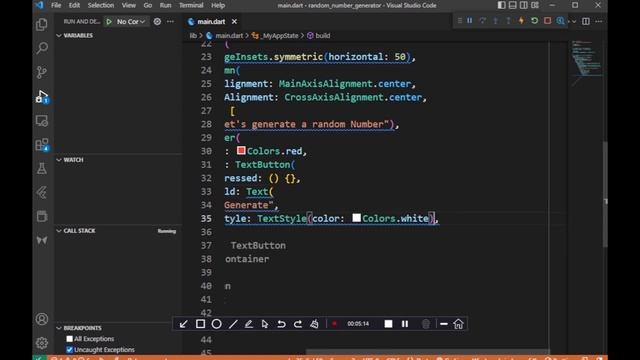Image resolution: width=640 pixels, height=360 pixels.
Task: Open the File menu
Action: 56,5
